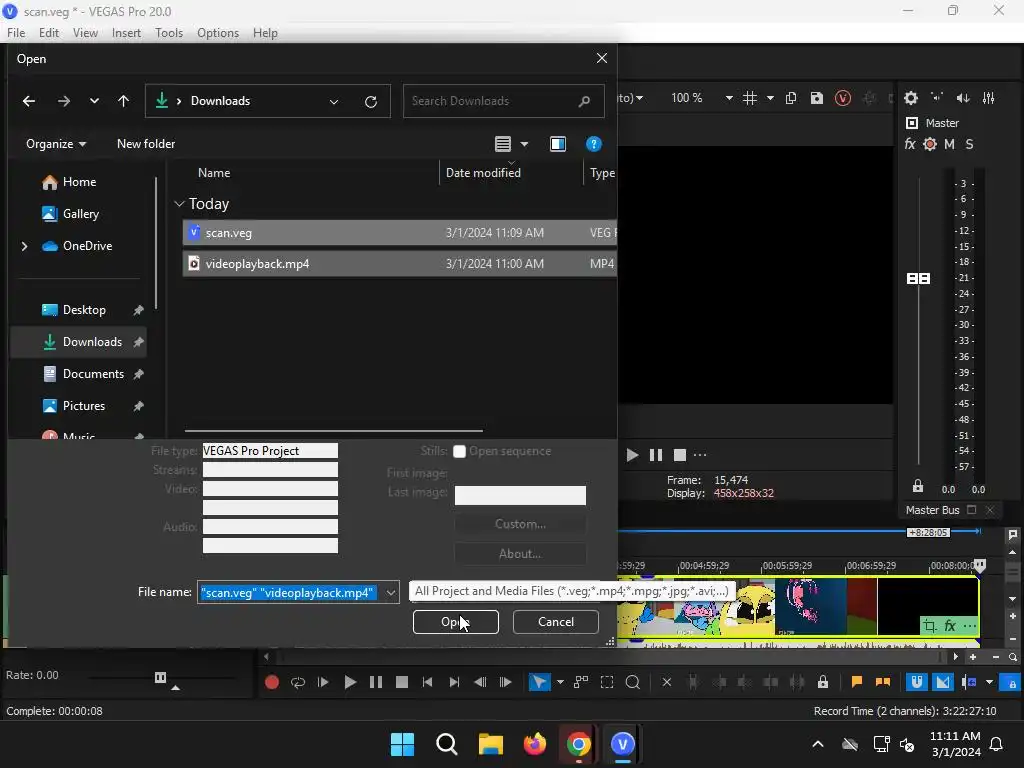This screenshot has width=1024, height=768.
Task: Collapse the Today group
Action: [x=180, y=204]
